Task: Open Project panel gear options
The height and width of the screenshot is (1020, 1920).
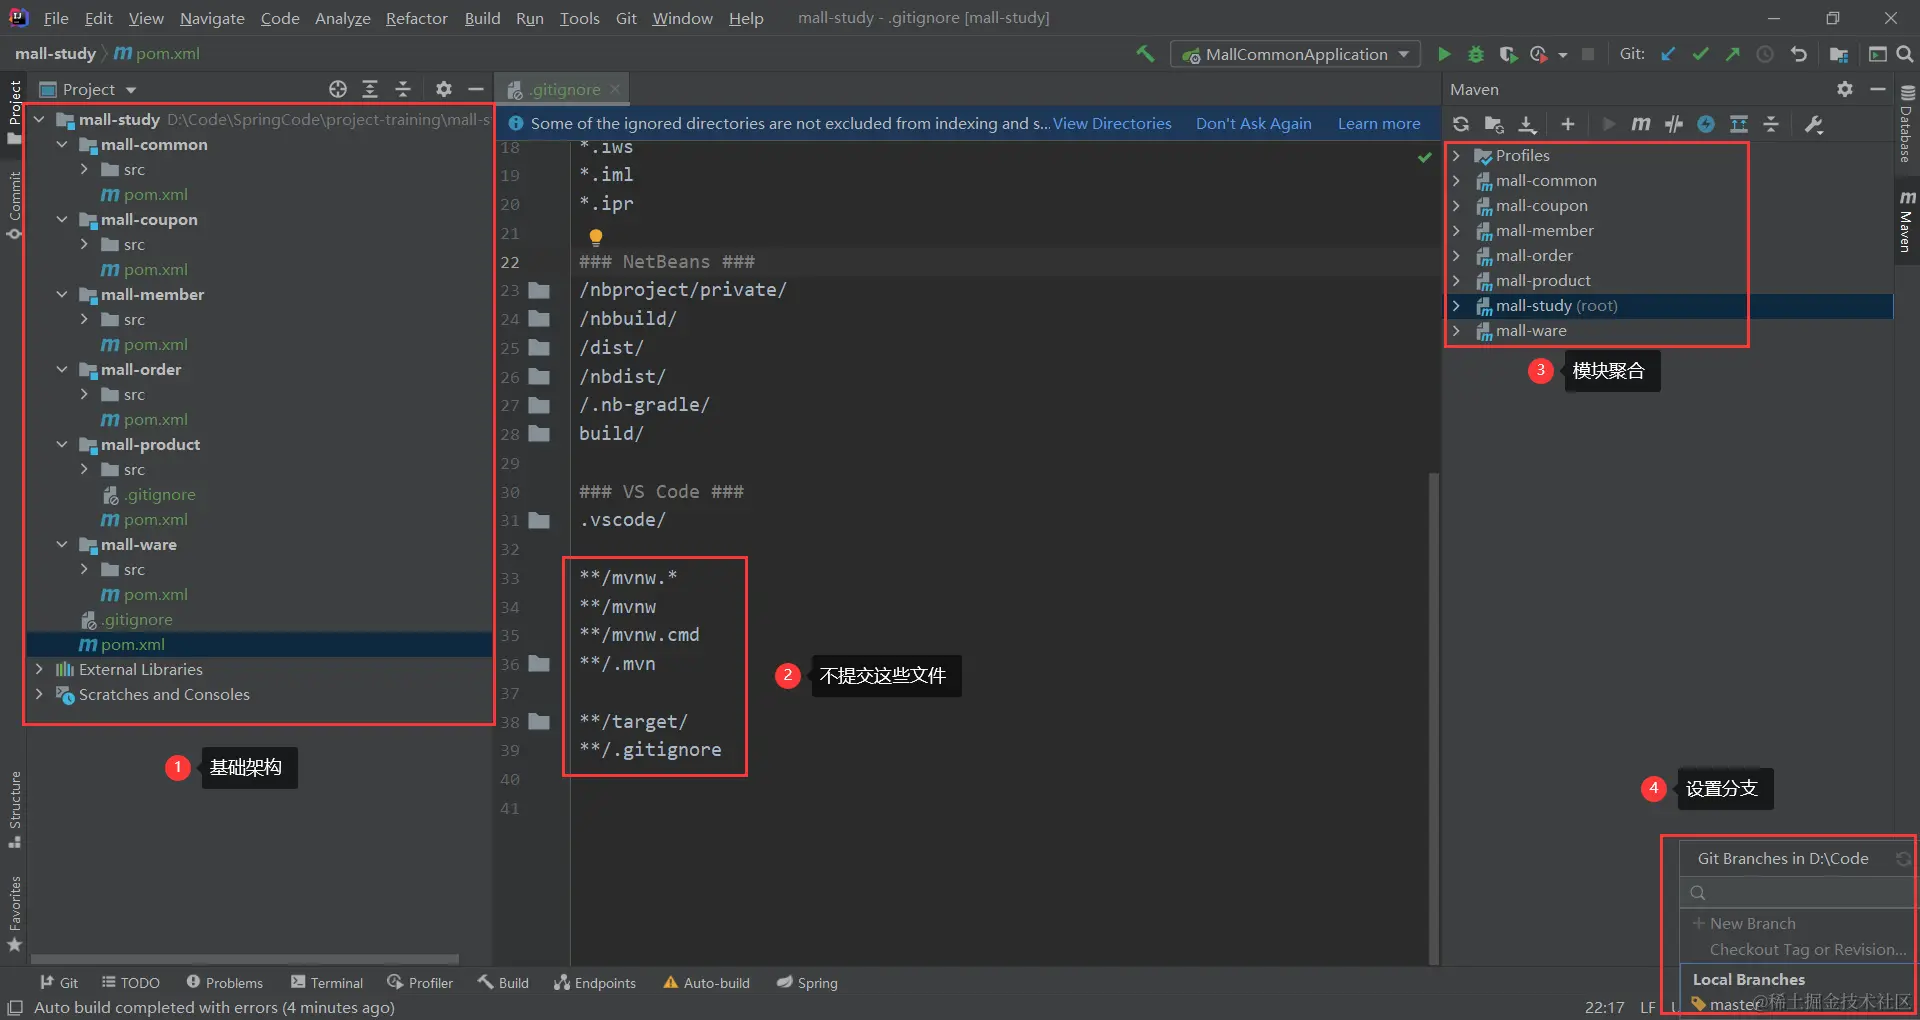Action: tap(444, 89)
